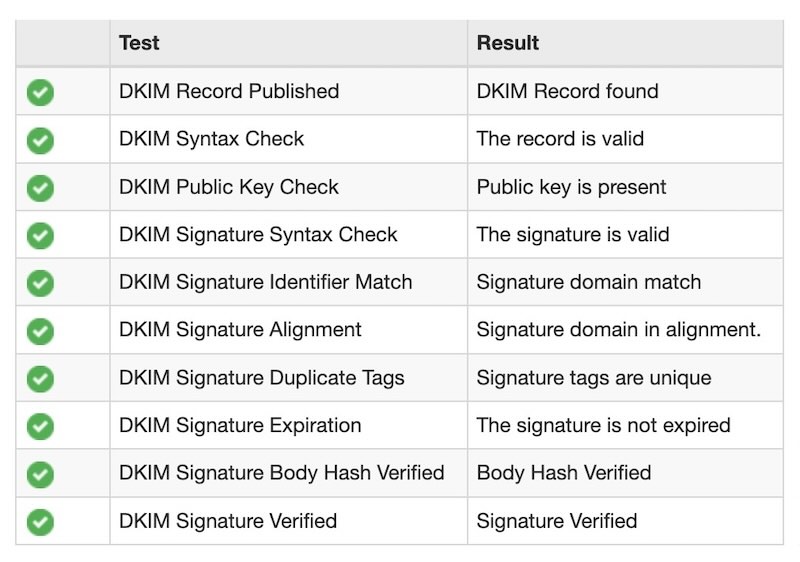Click the DKIM Syntax Check test name
This screenshot has width=800, height=562.
211,139
